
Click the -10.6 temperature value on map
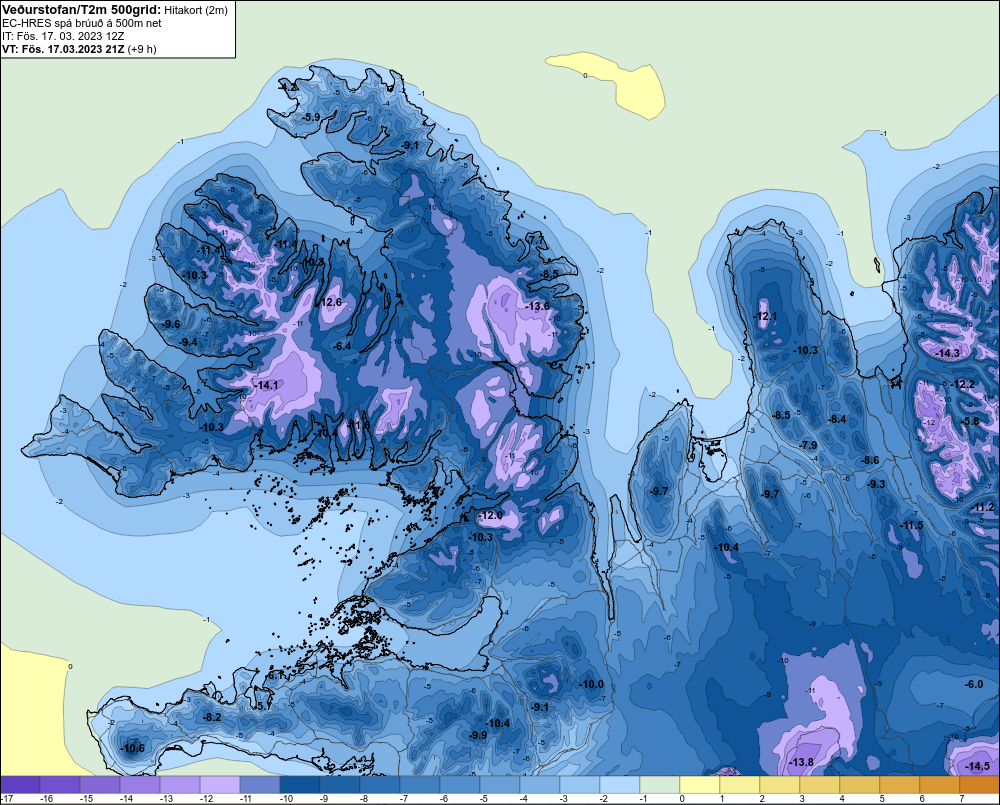pos(132,748)
